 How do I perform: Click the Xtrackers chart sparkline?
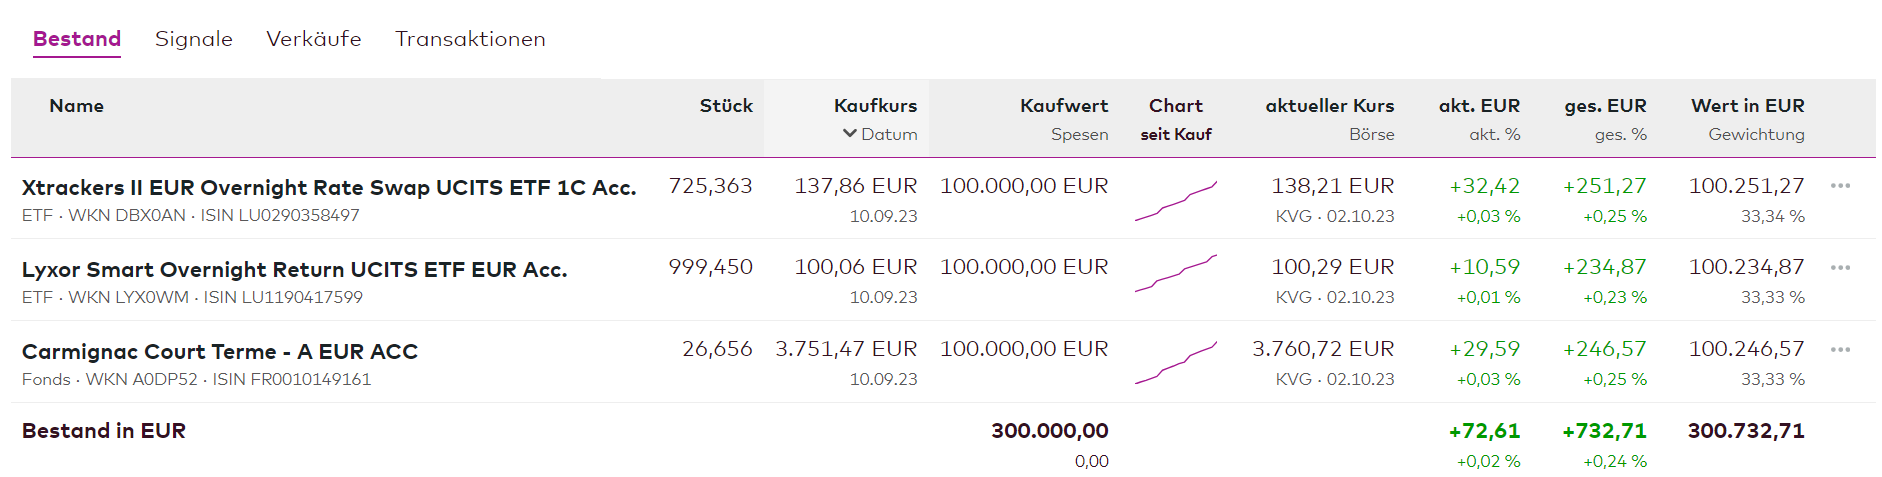pyautogui.click(x=1176, y=201)
